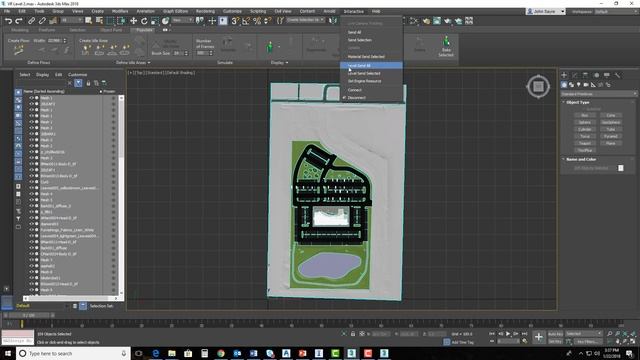Hide the Curb object via eye icon
This screenshot has height=360, width=640.
(x=31, y=182)
